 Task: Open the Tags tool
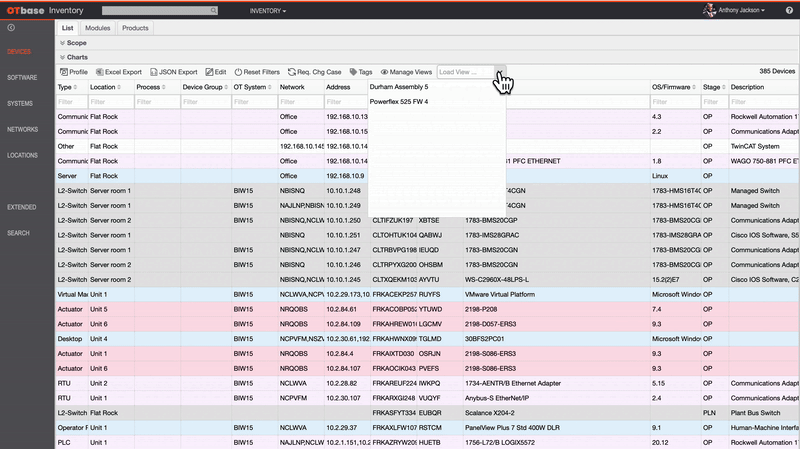tap(361, 72)
